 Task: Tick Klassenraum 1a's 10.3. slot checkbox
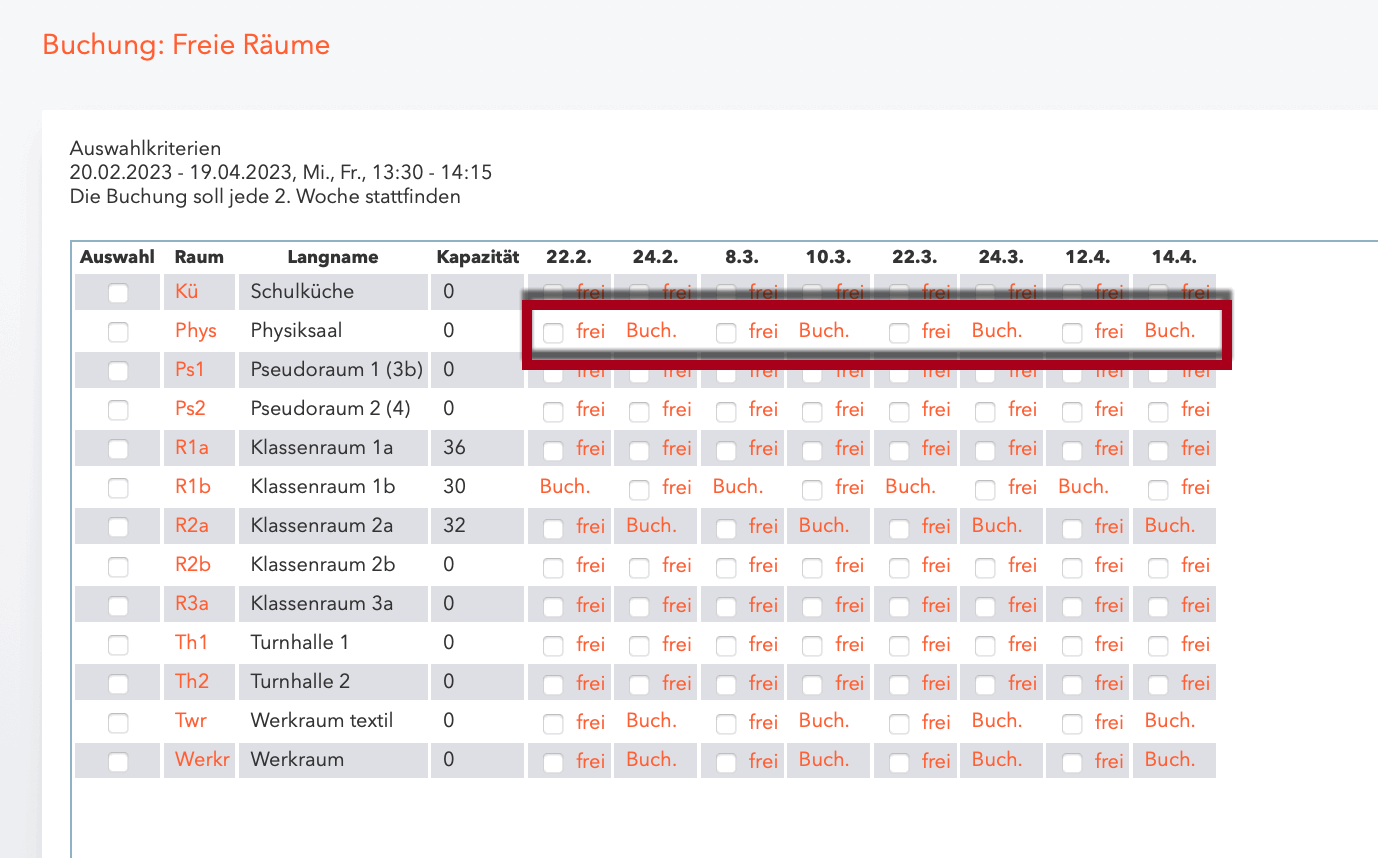(812, 450)
